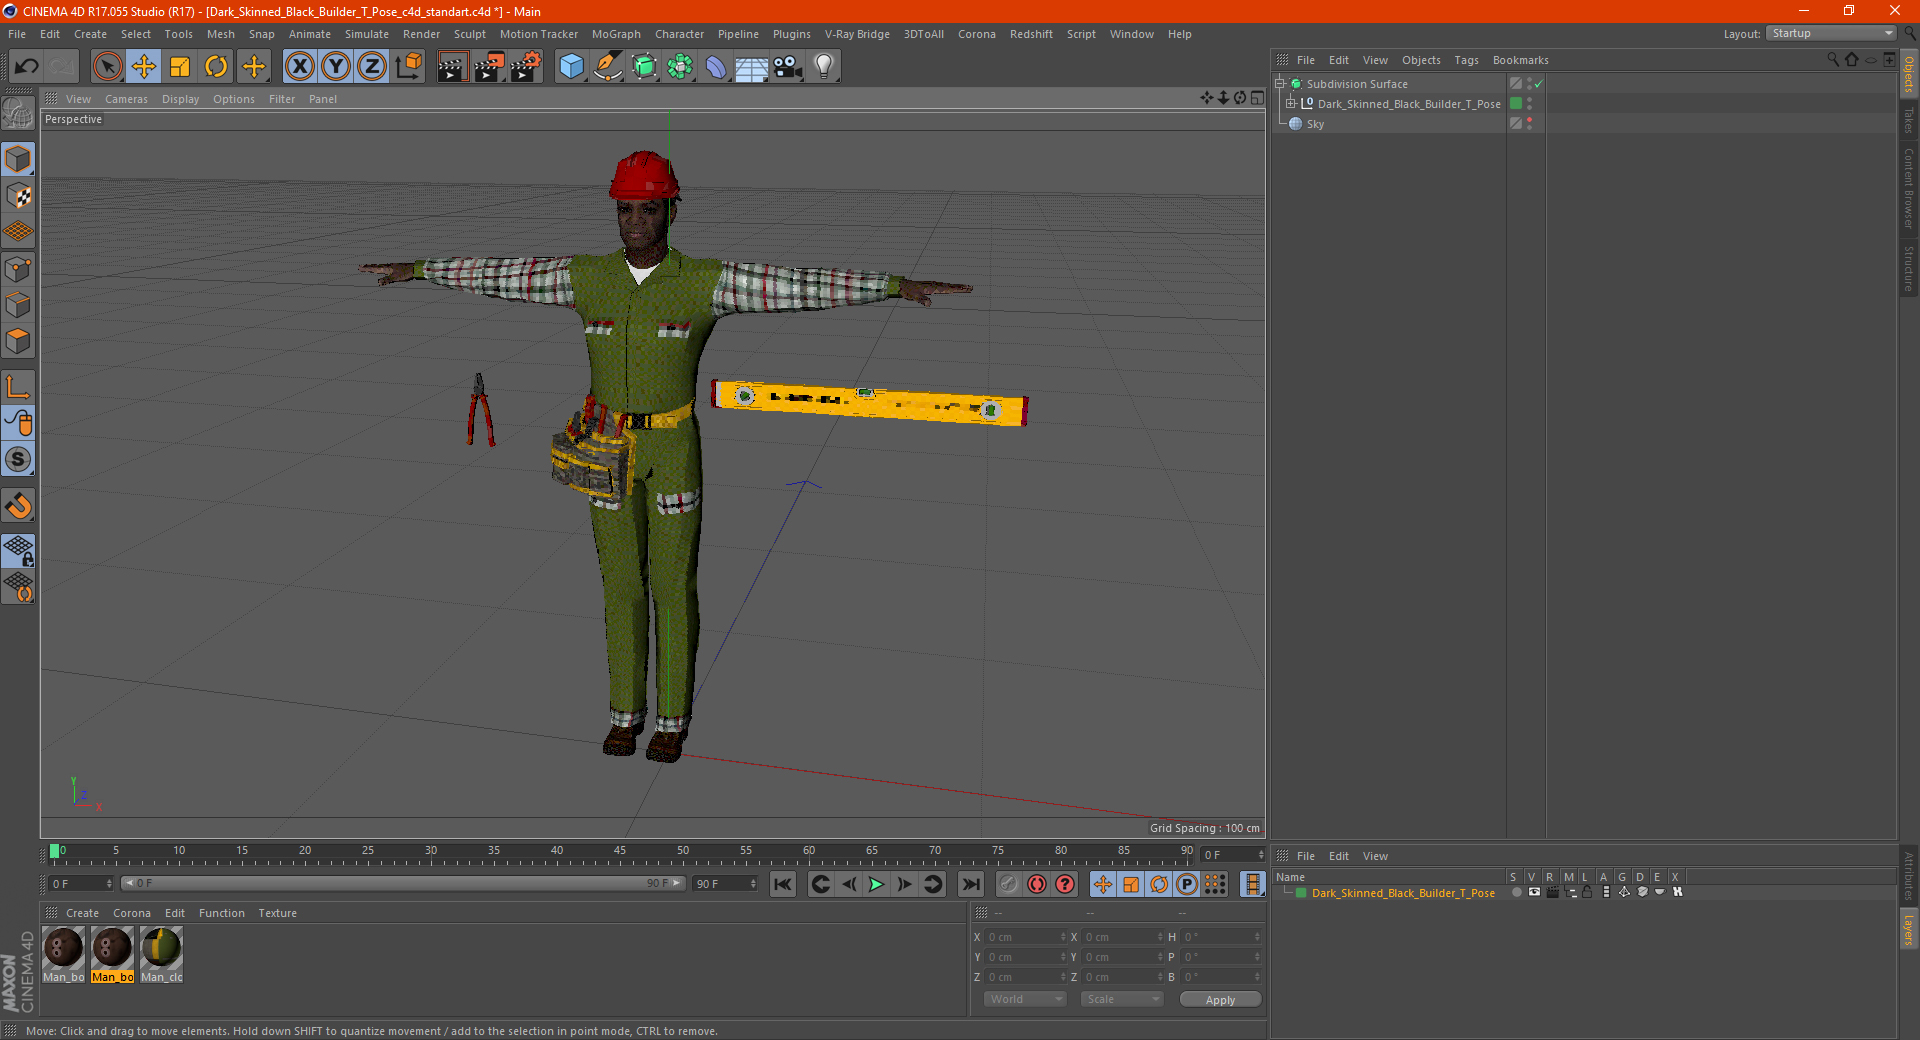Open the Scale mode dropdown
This screenshot has width=1920, height=1040.
pos(1122,999)
